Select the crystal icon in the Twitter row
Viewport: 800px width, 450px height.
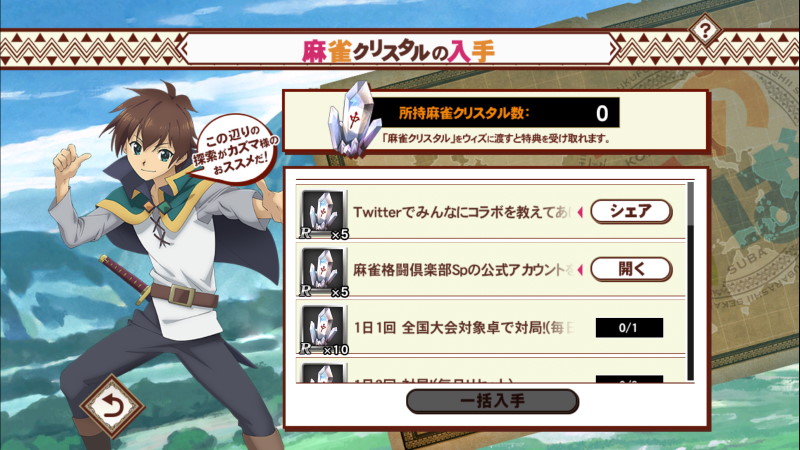323,213
